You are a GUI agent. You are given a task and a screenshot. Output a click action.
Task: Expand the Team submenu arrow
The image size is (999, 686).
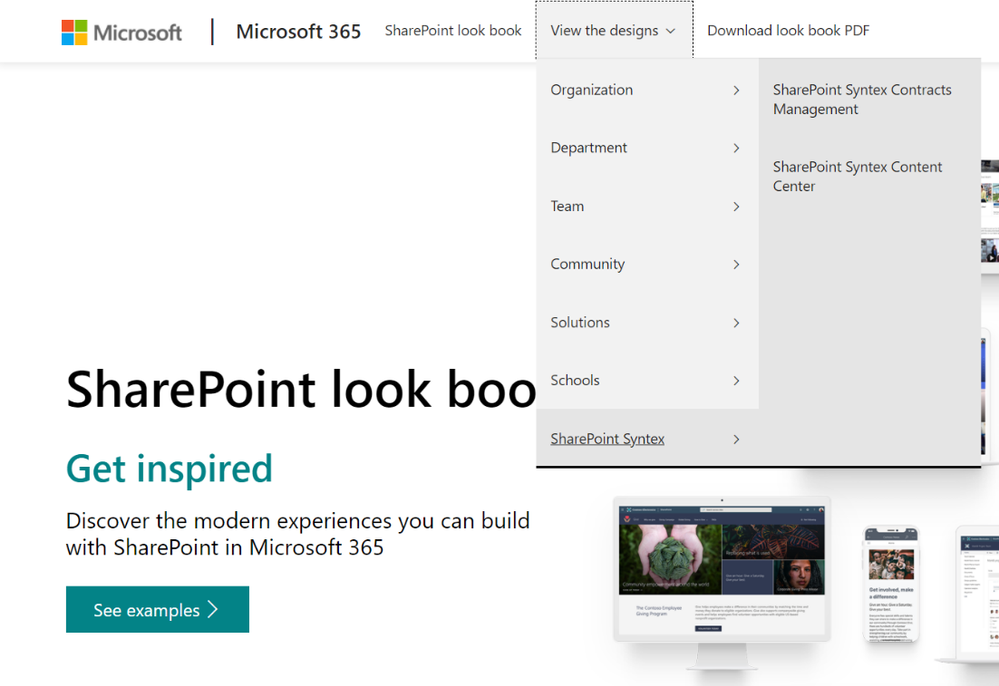[x=736, y=206]
